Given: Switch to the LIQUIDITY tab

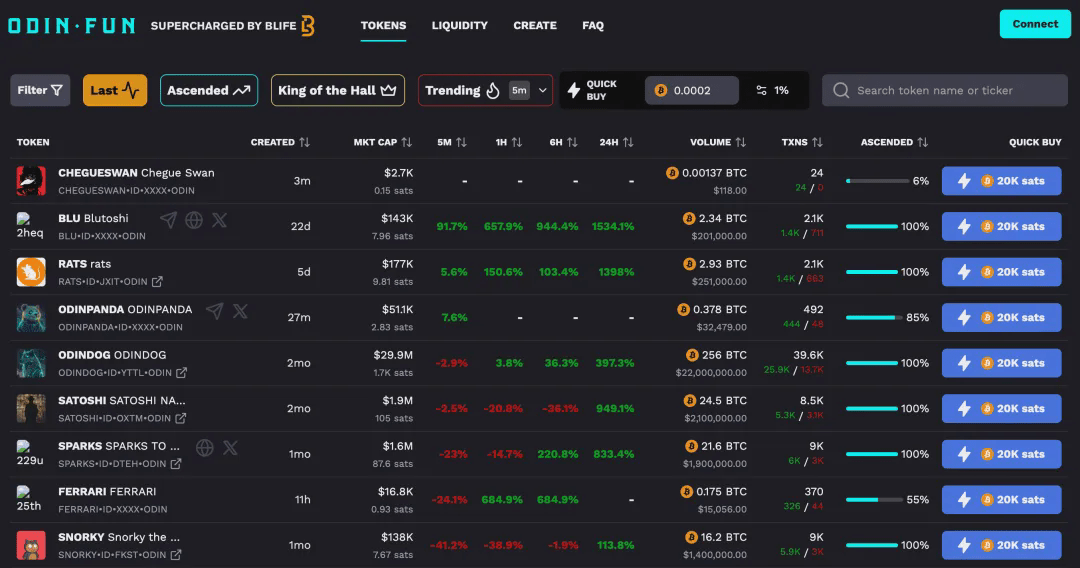Looking at the screenshot, I should (x=460, y=25).
